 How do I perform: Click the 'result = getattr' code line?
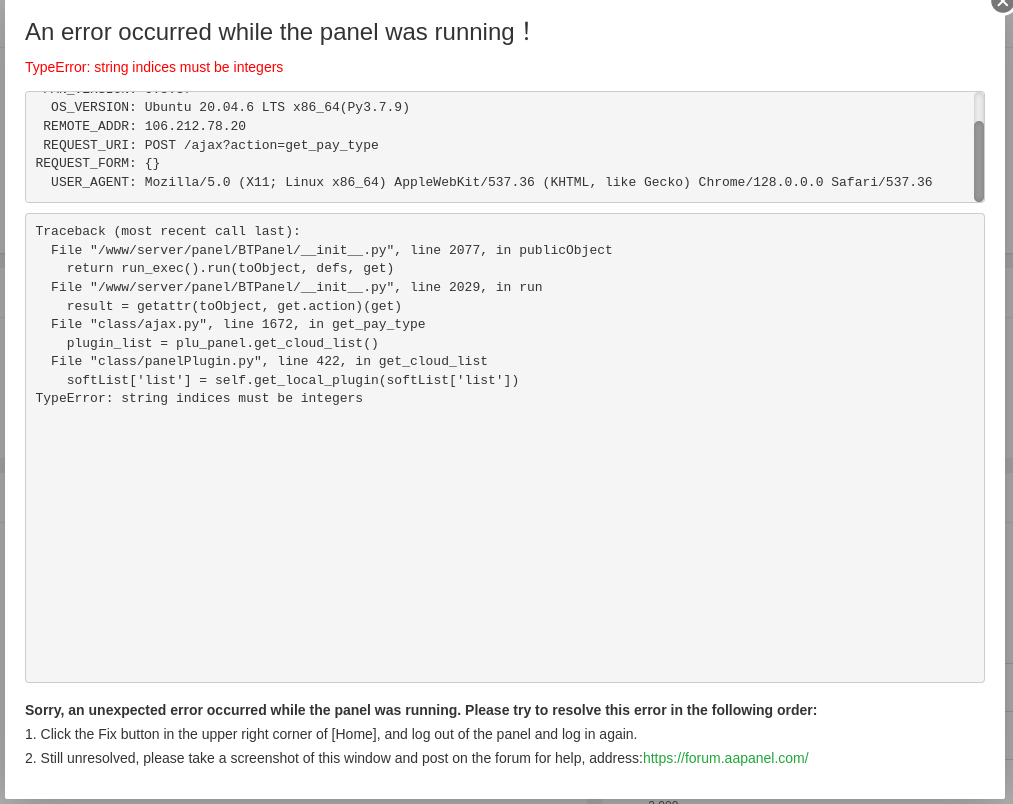pos(234,306)
